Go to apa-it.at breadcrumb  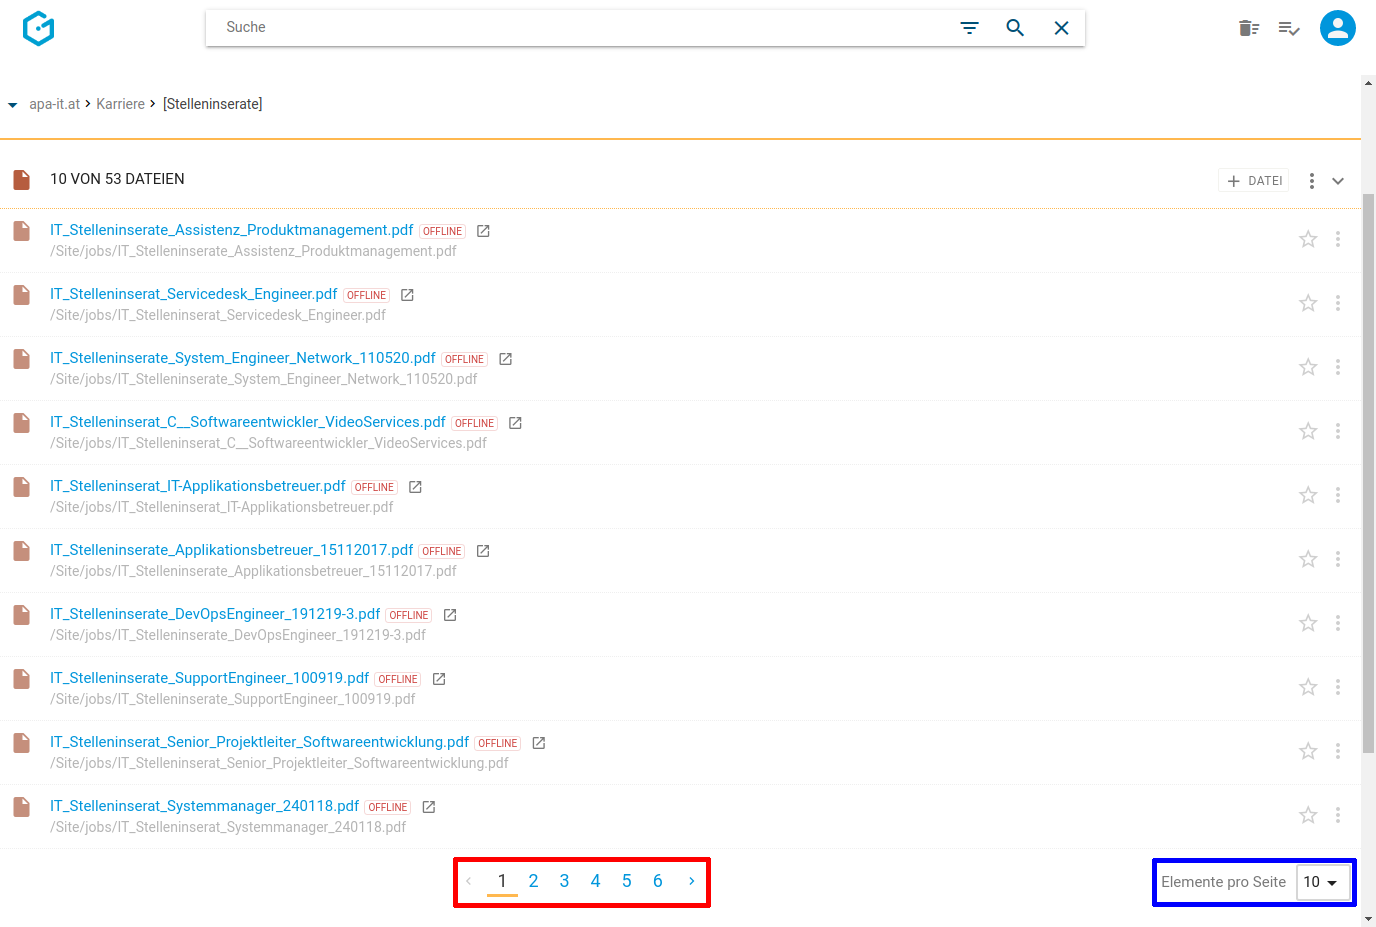tap(54, 104)
